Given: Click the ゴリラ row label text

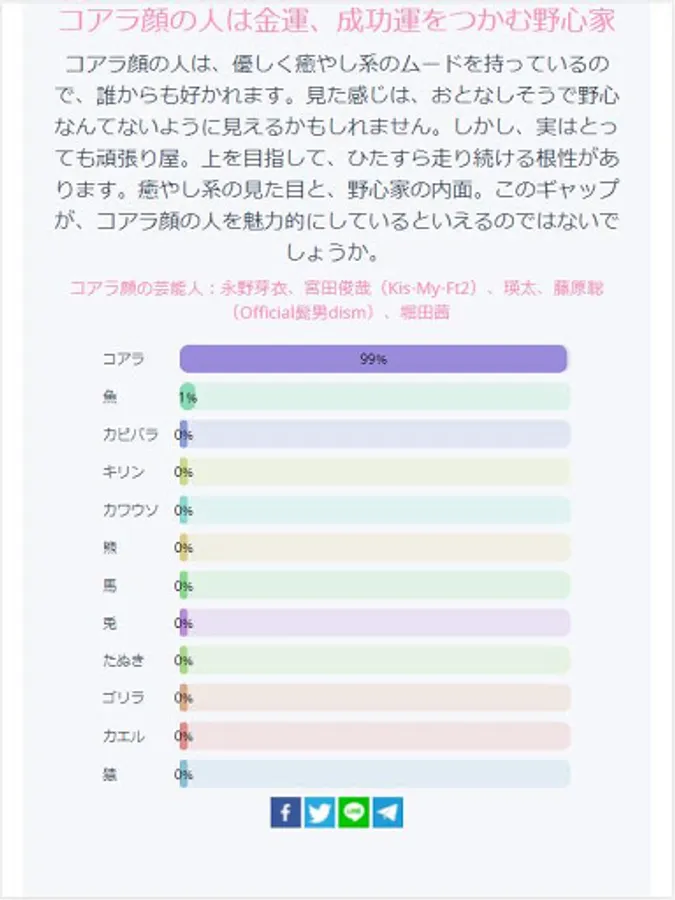Looking at the screenshot, I should pos(124,698).
